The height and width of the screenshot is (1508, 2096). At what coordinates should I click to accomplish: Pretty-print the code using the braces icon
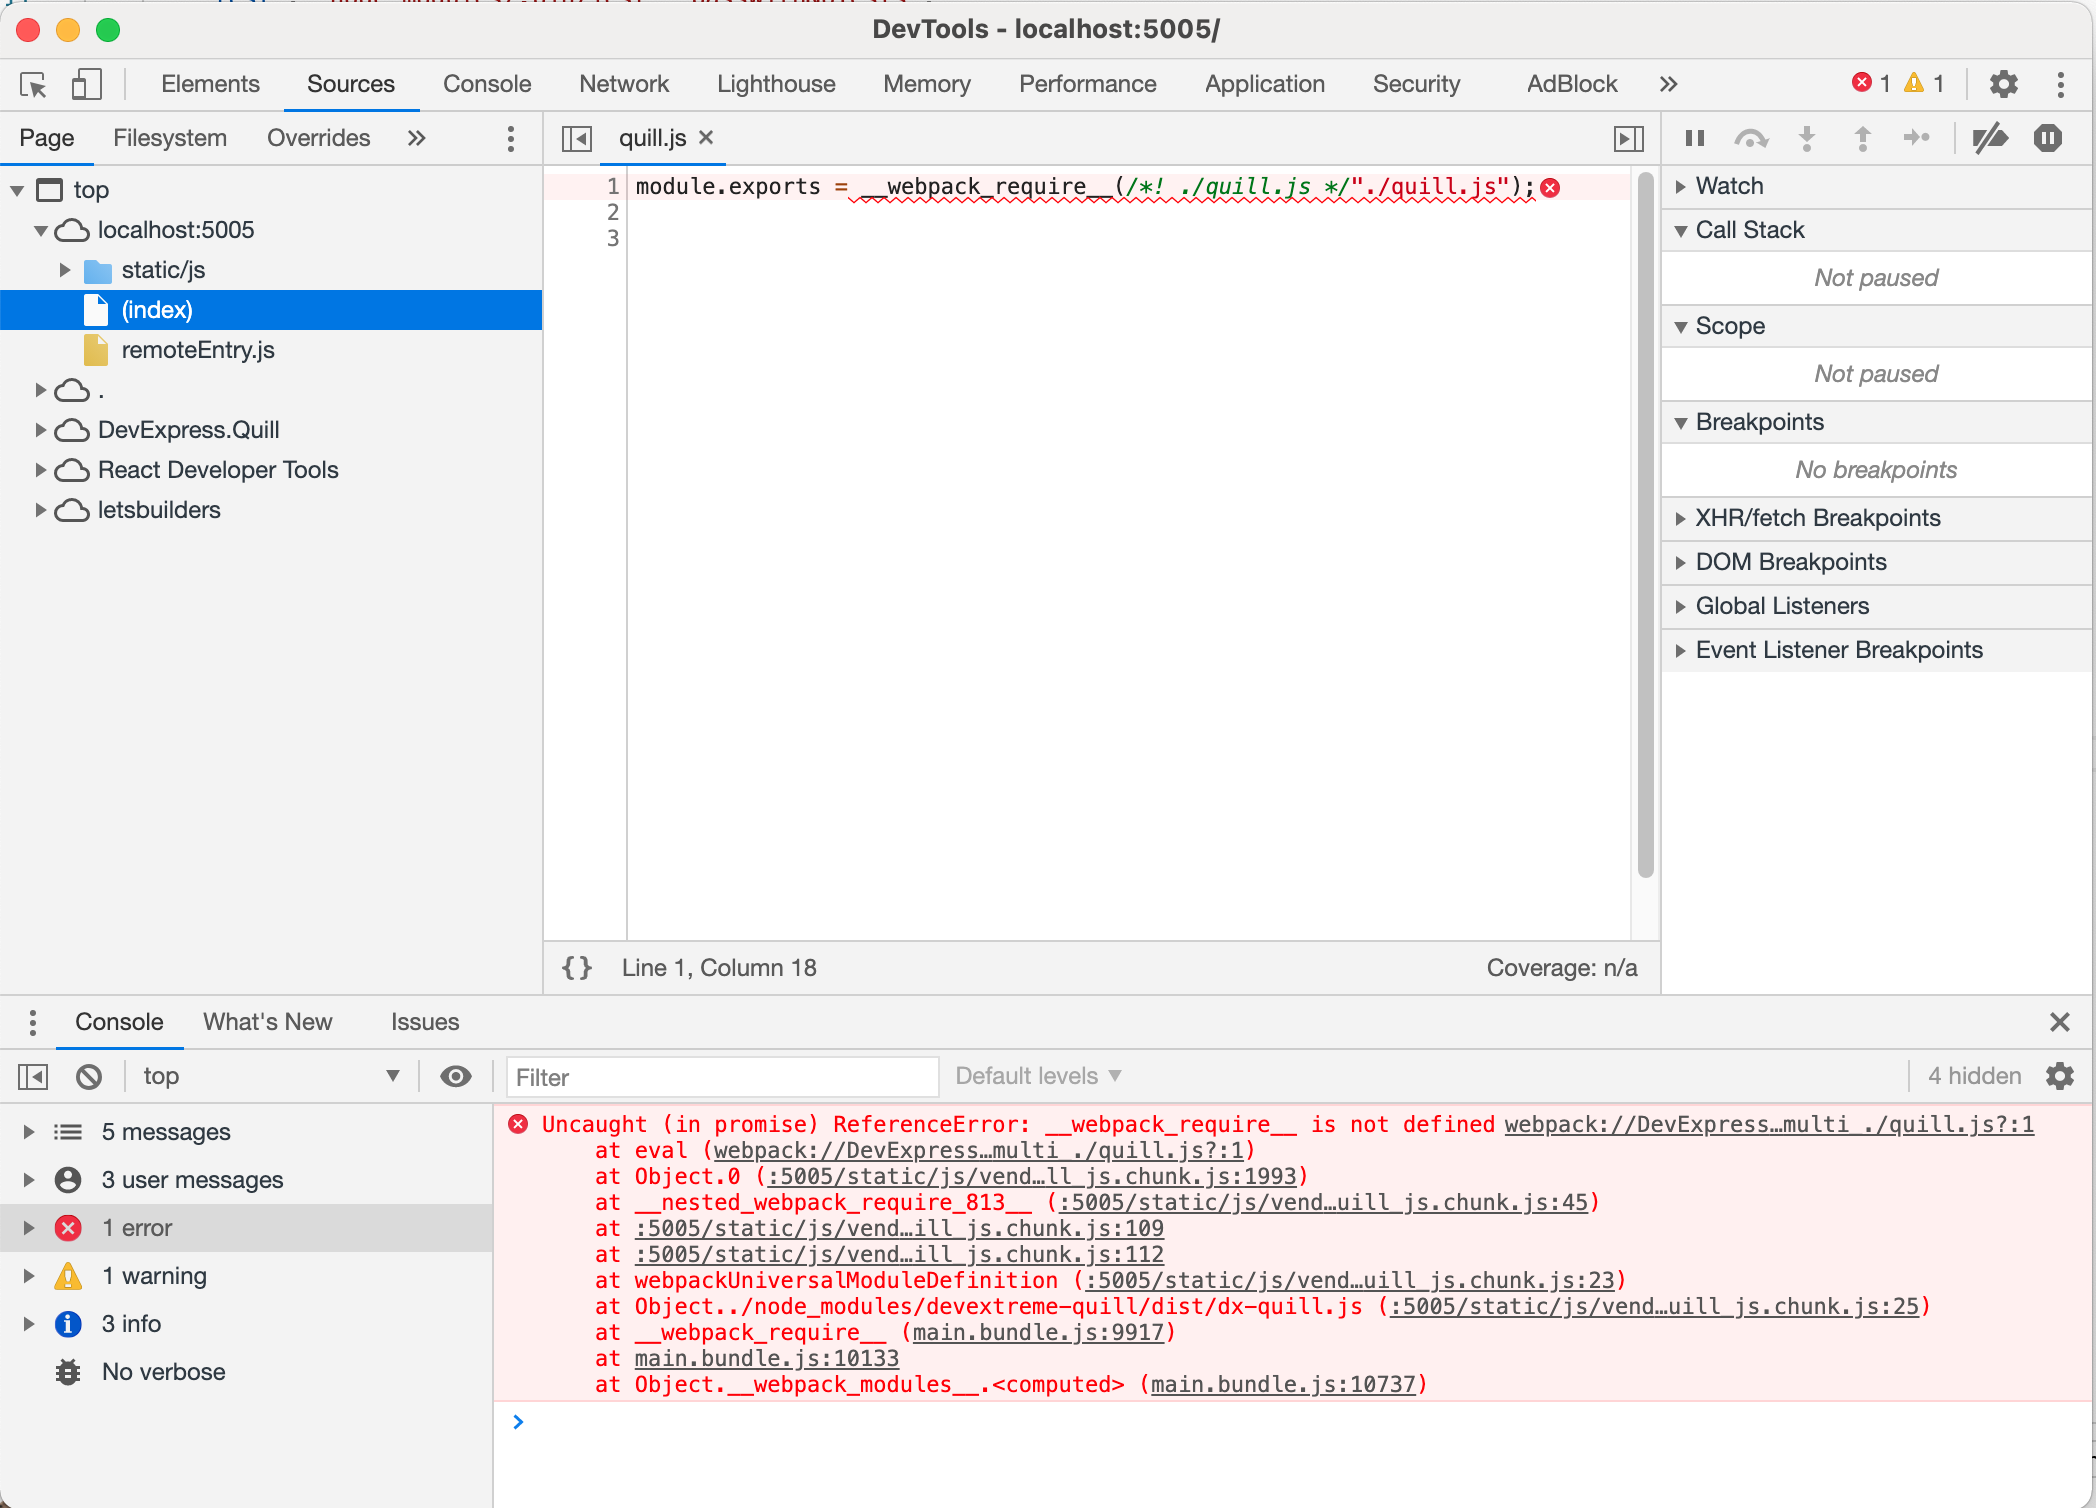click(x=576, y=967)
